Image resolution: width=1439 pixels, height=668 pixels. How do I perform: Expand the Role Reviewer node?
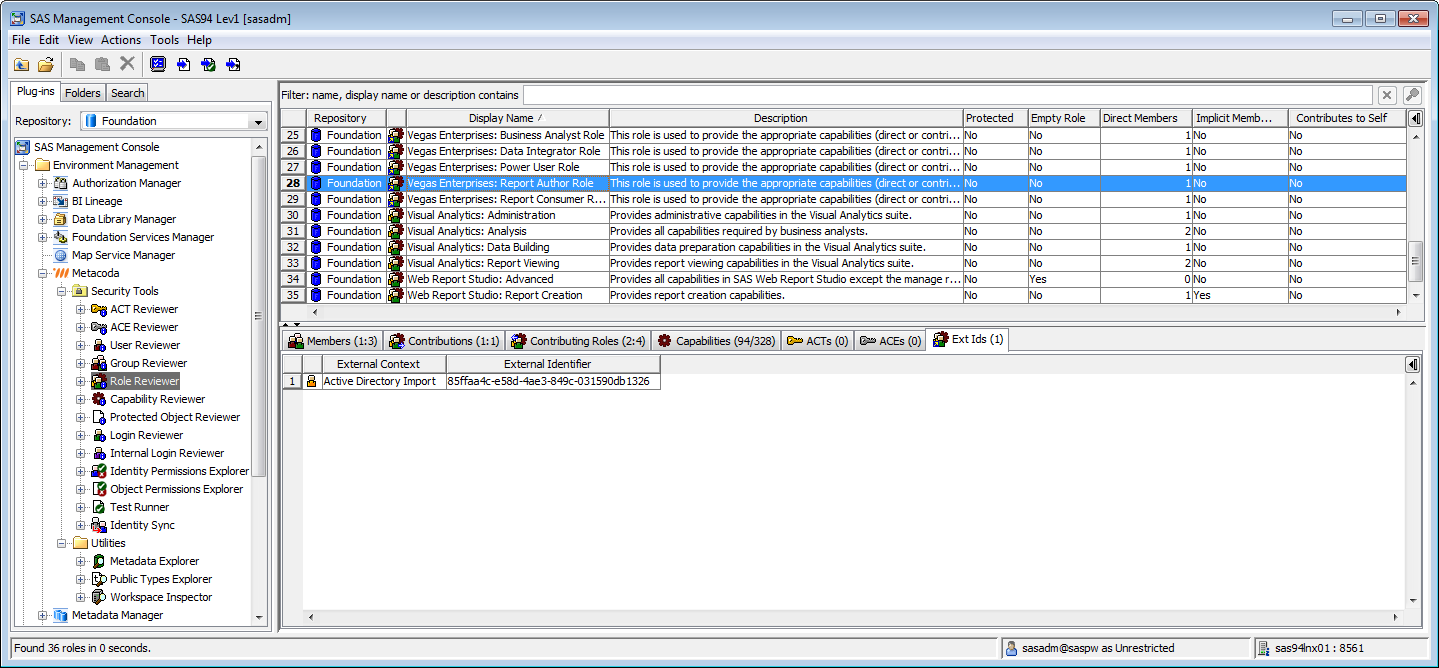(x=81, y=381)
